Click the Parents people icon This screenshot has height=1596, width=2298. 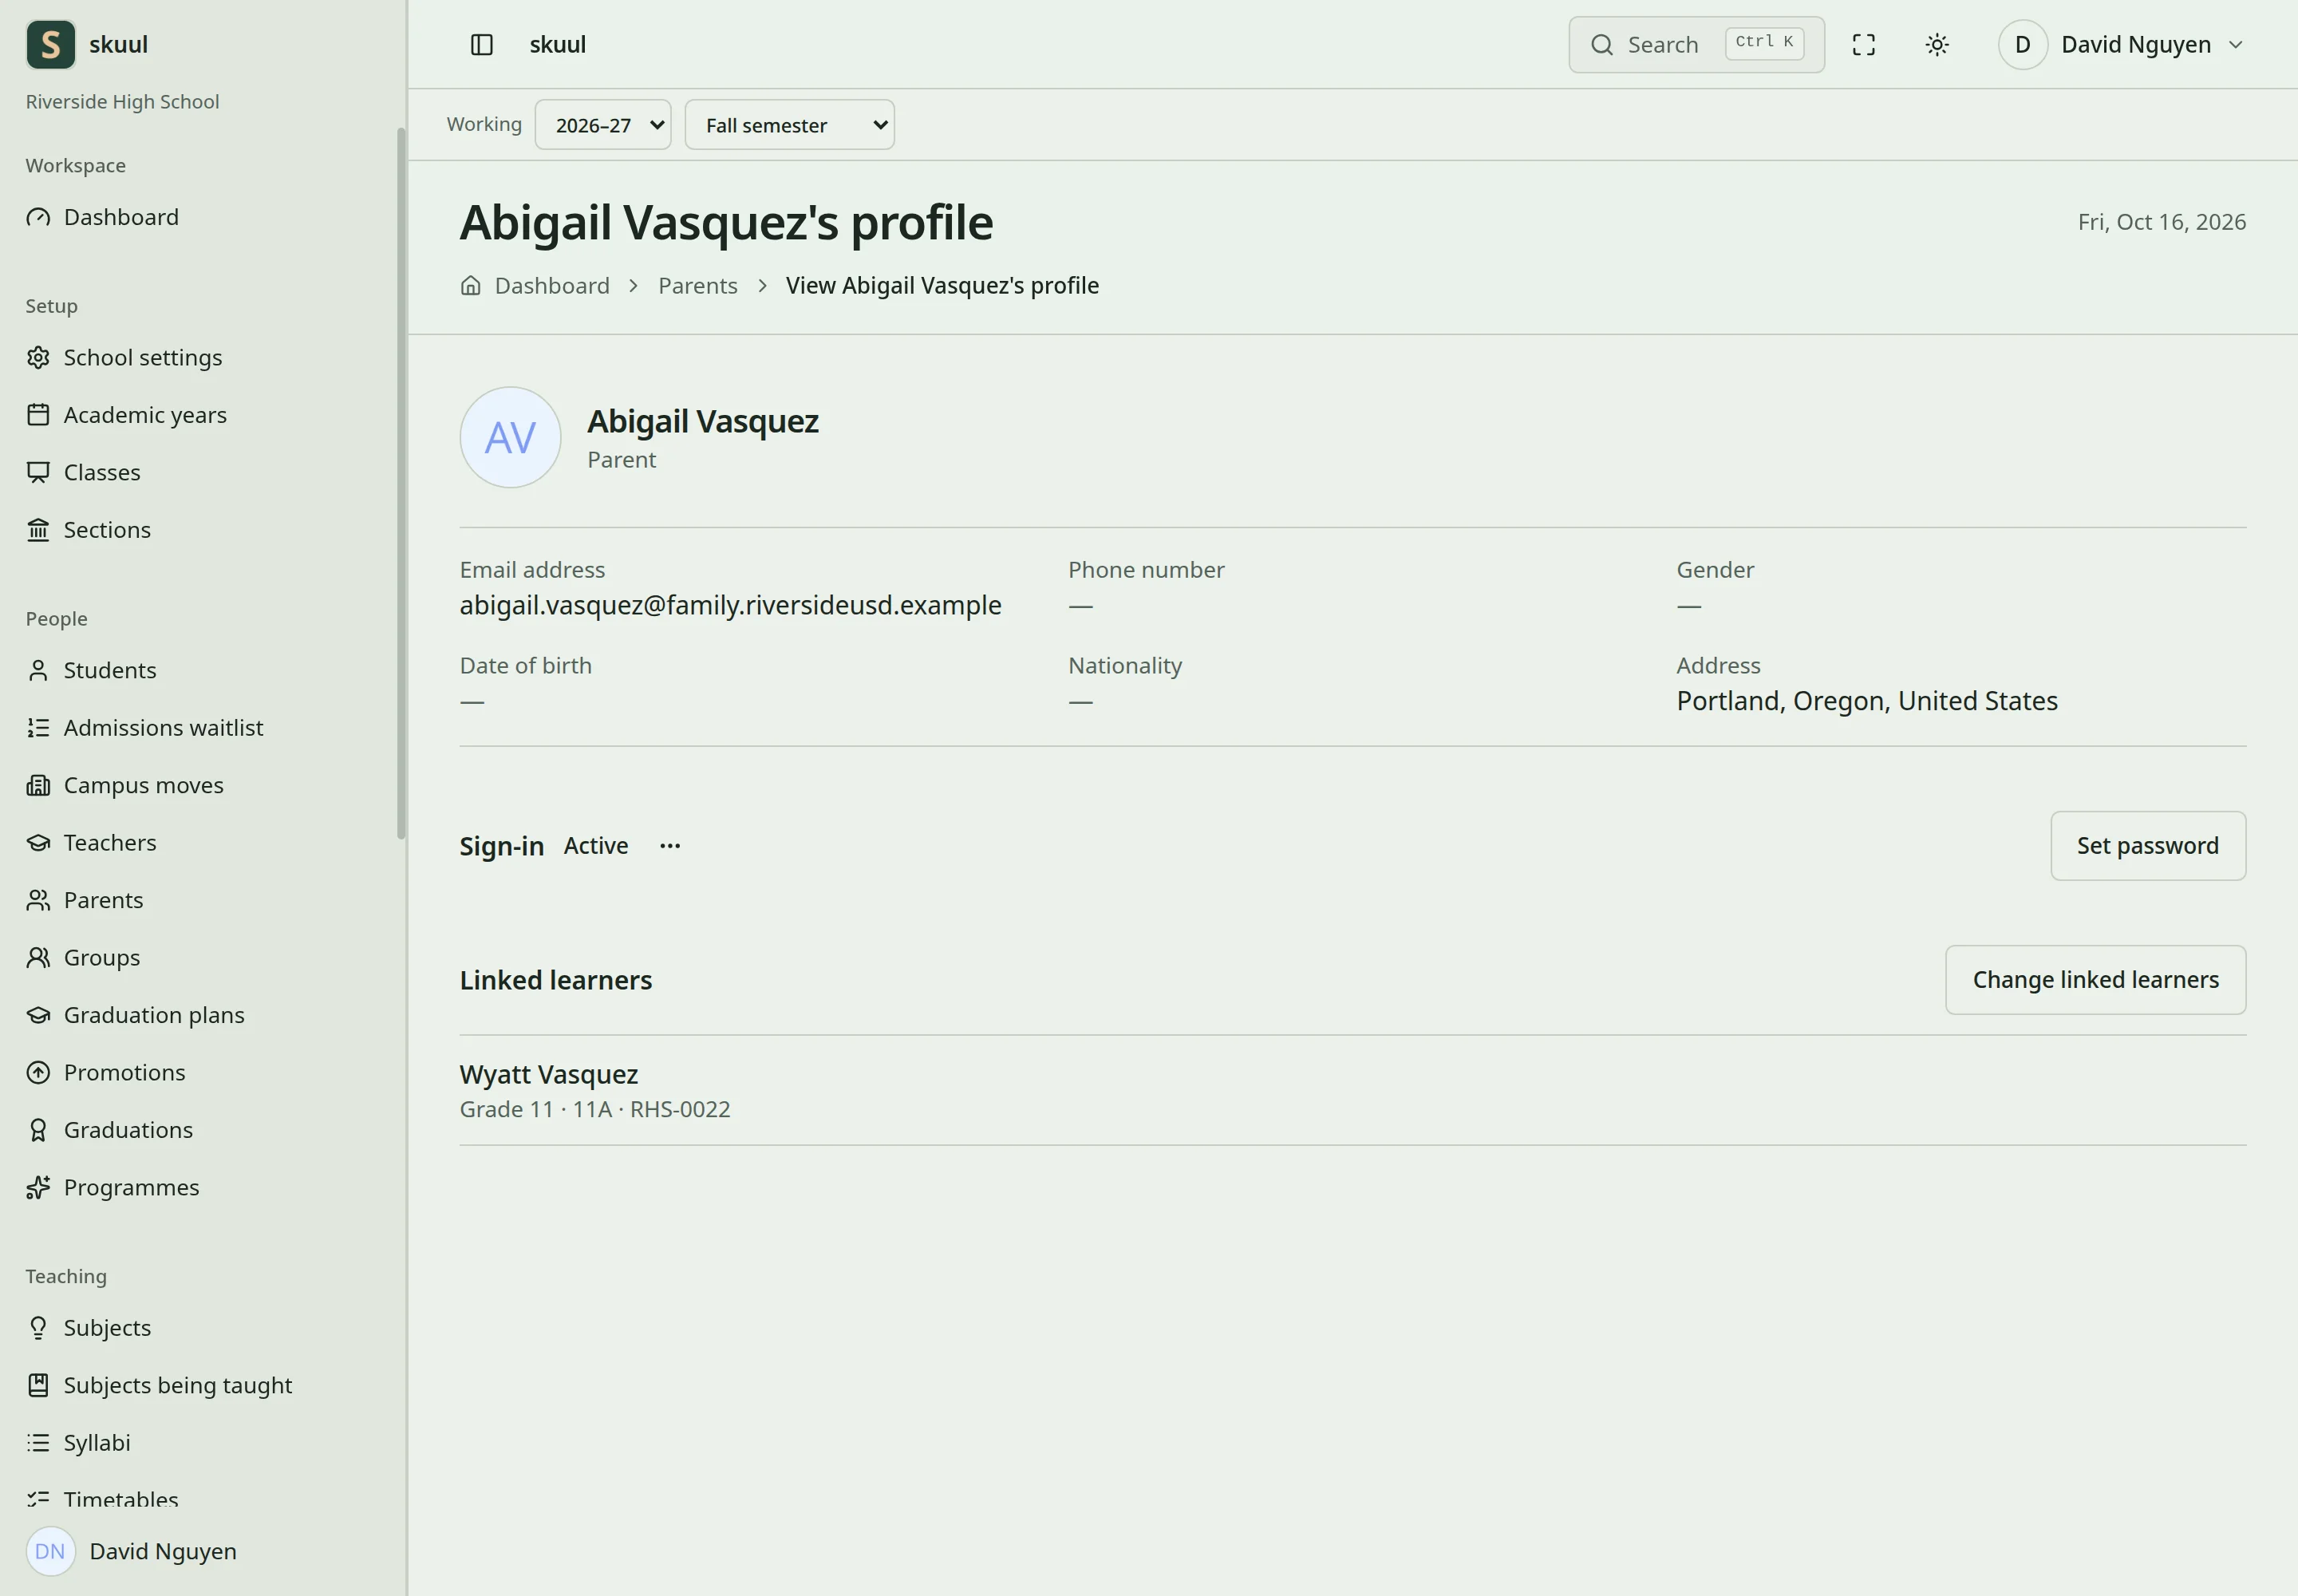point(38,900)
